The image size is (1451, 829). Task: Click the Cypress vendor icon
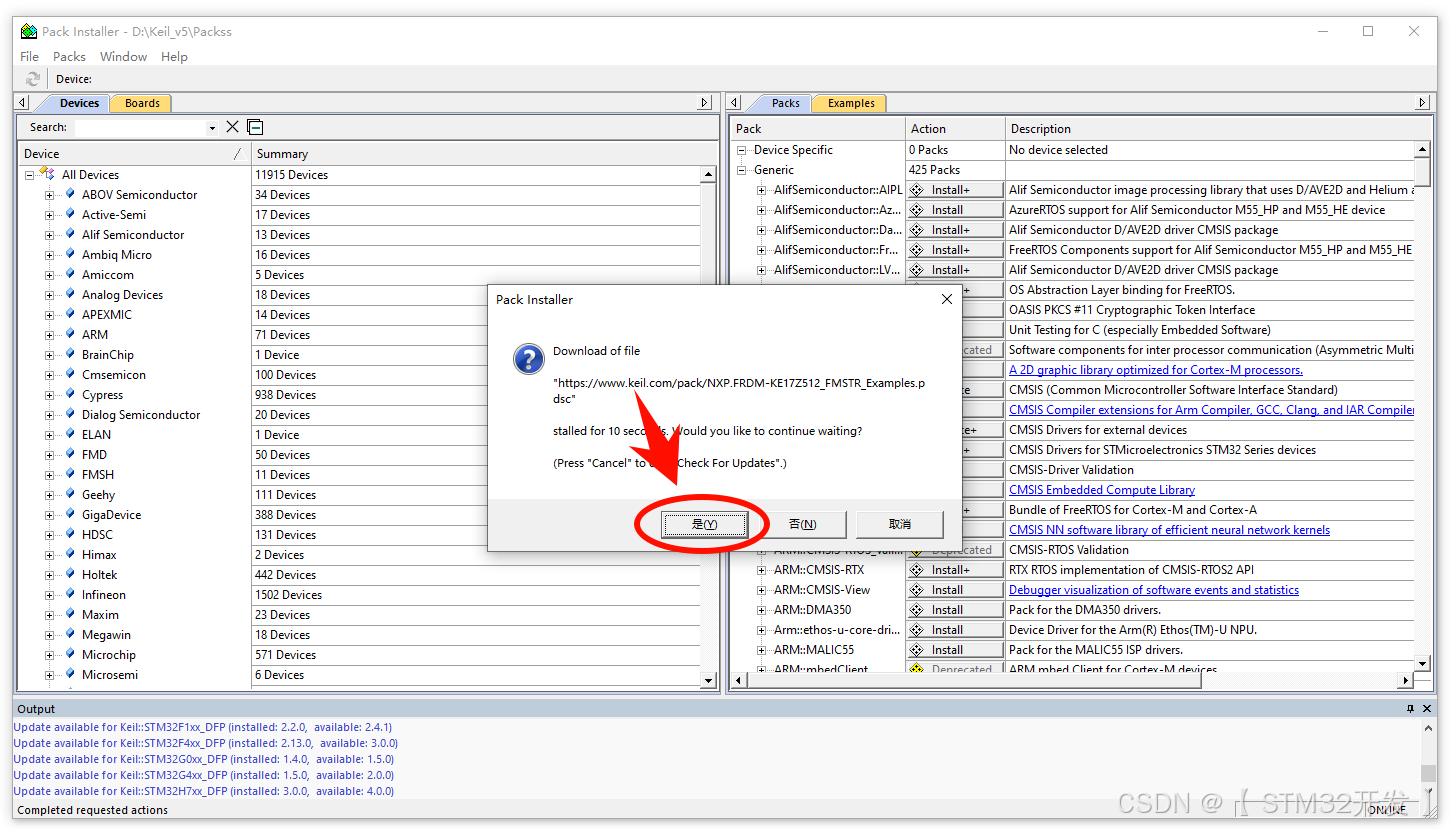(70, 395)
